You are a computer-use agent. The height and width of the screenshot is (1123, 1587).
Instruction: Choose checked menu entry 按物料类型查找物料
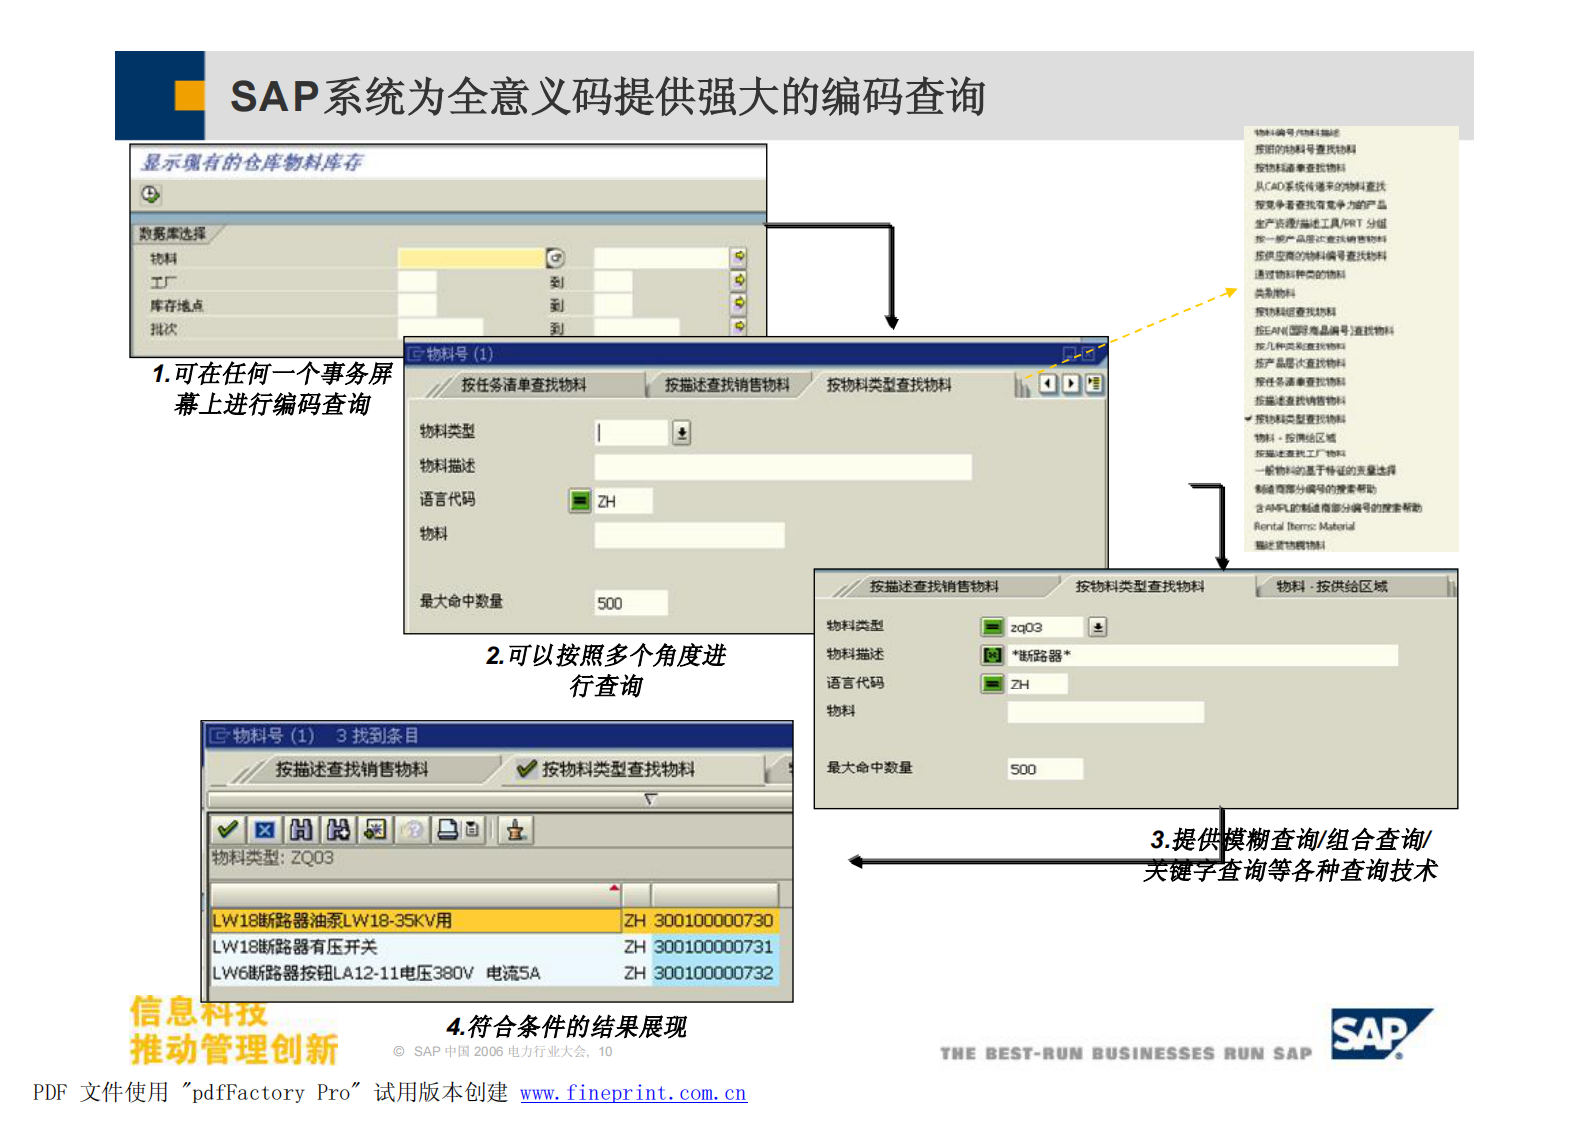pos(1300,419)
